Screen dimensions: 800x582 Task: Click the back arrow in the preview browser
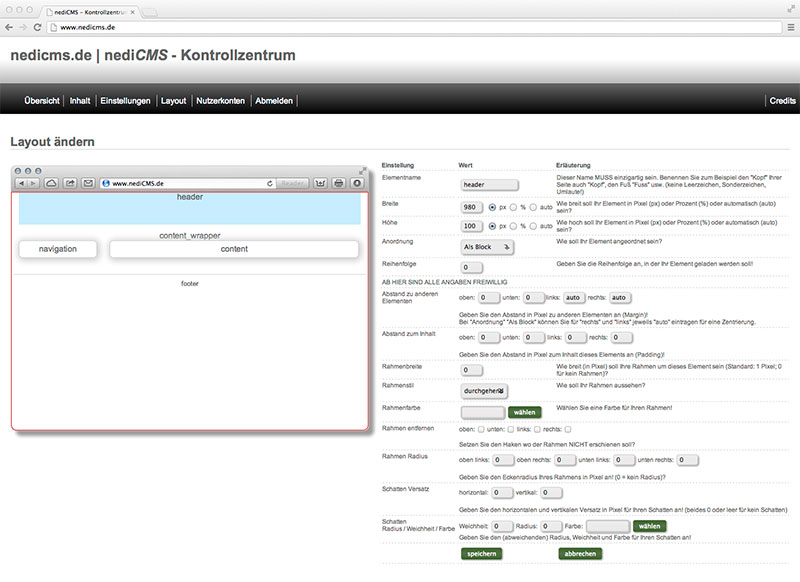(21, 183)
